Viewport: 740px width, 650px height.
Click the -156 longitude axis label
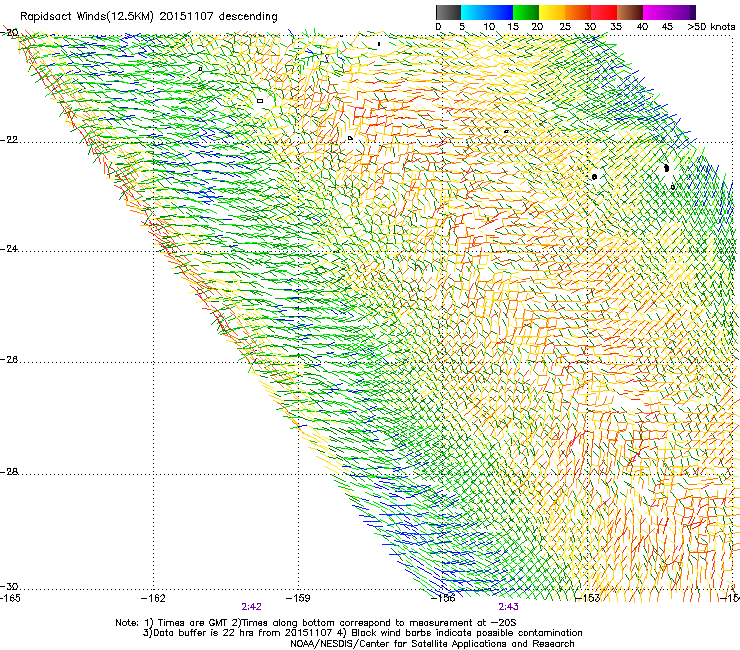(x=443, y=599)
